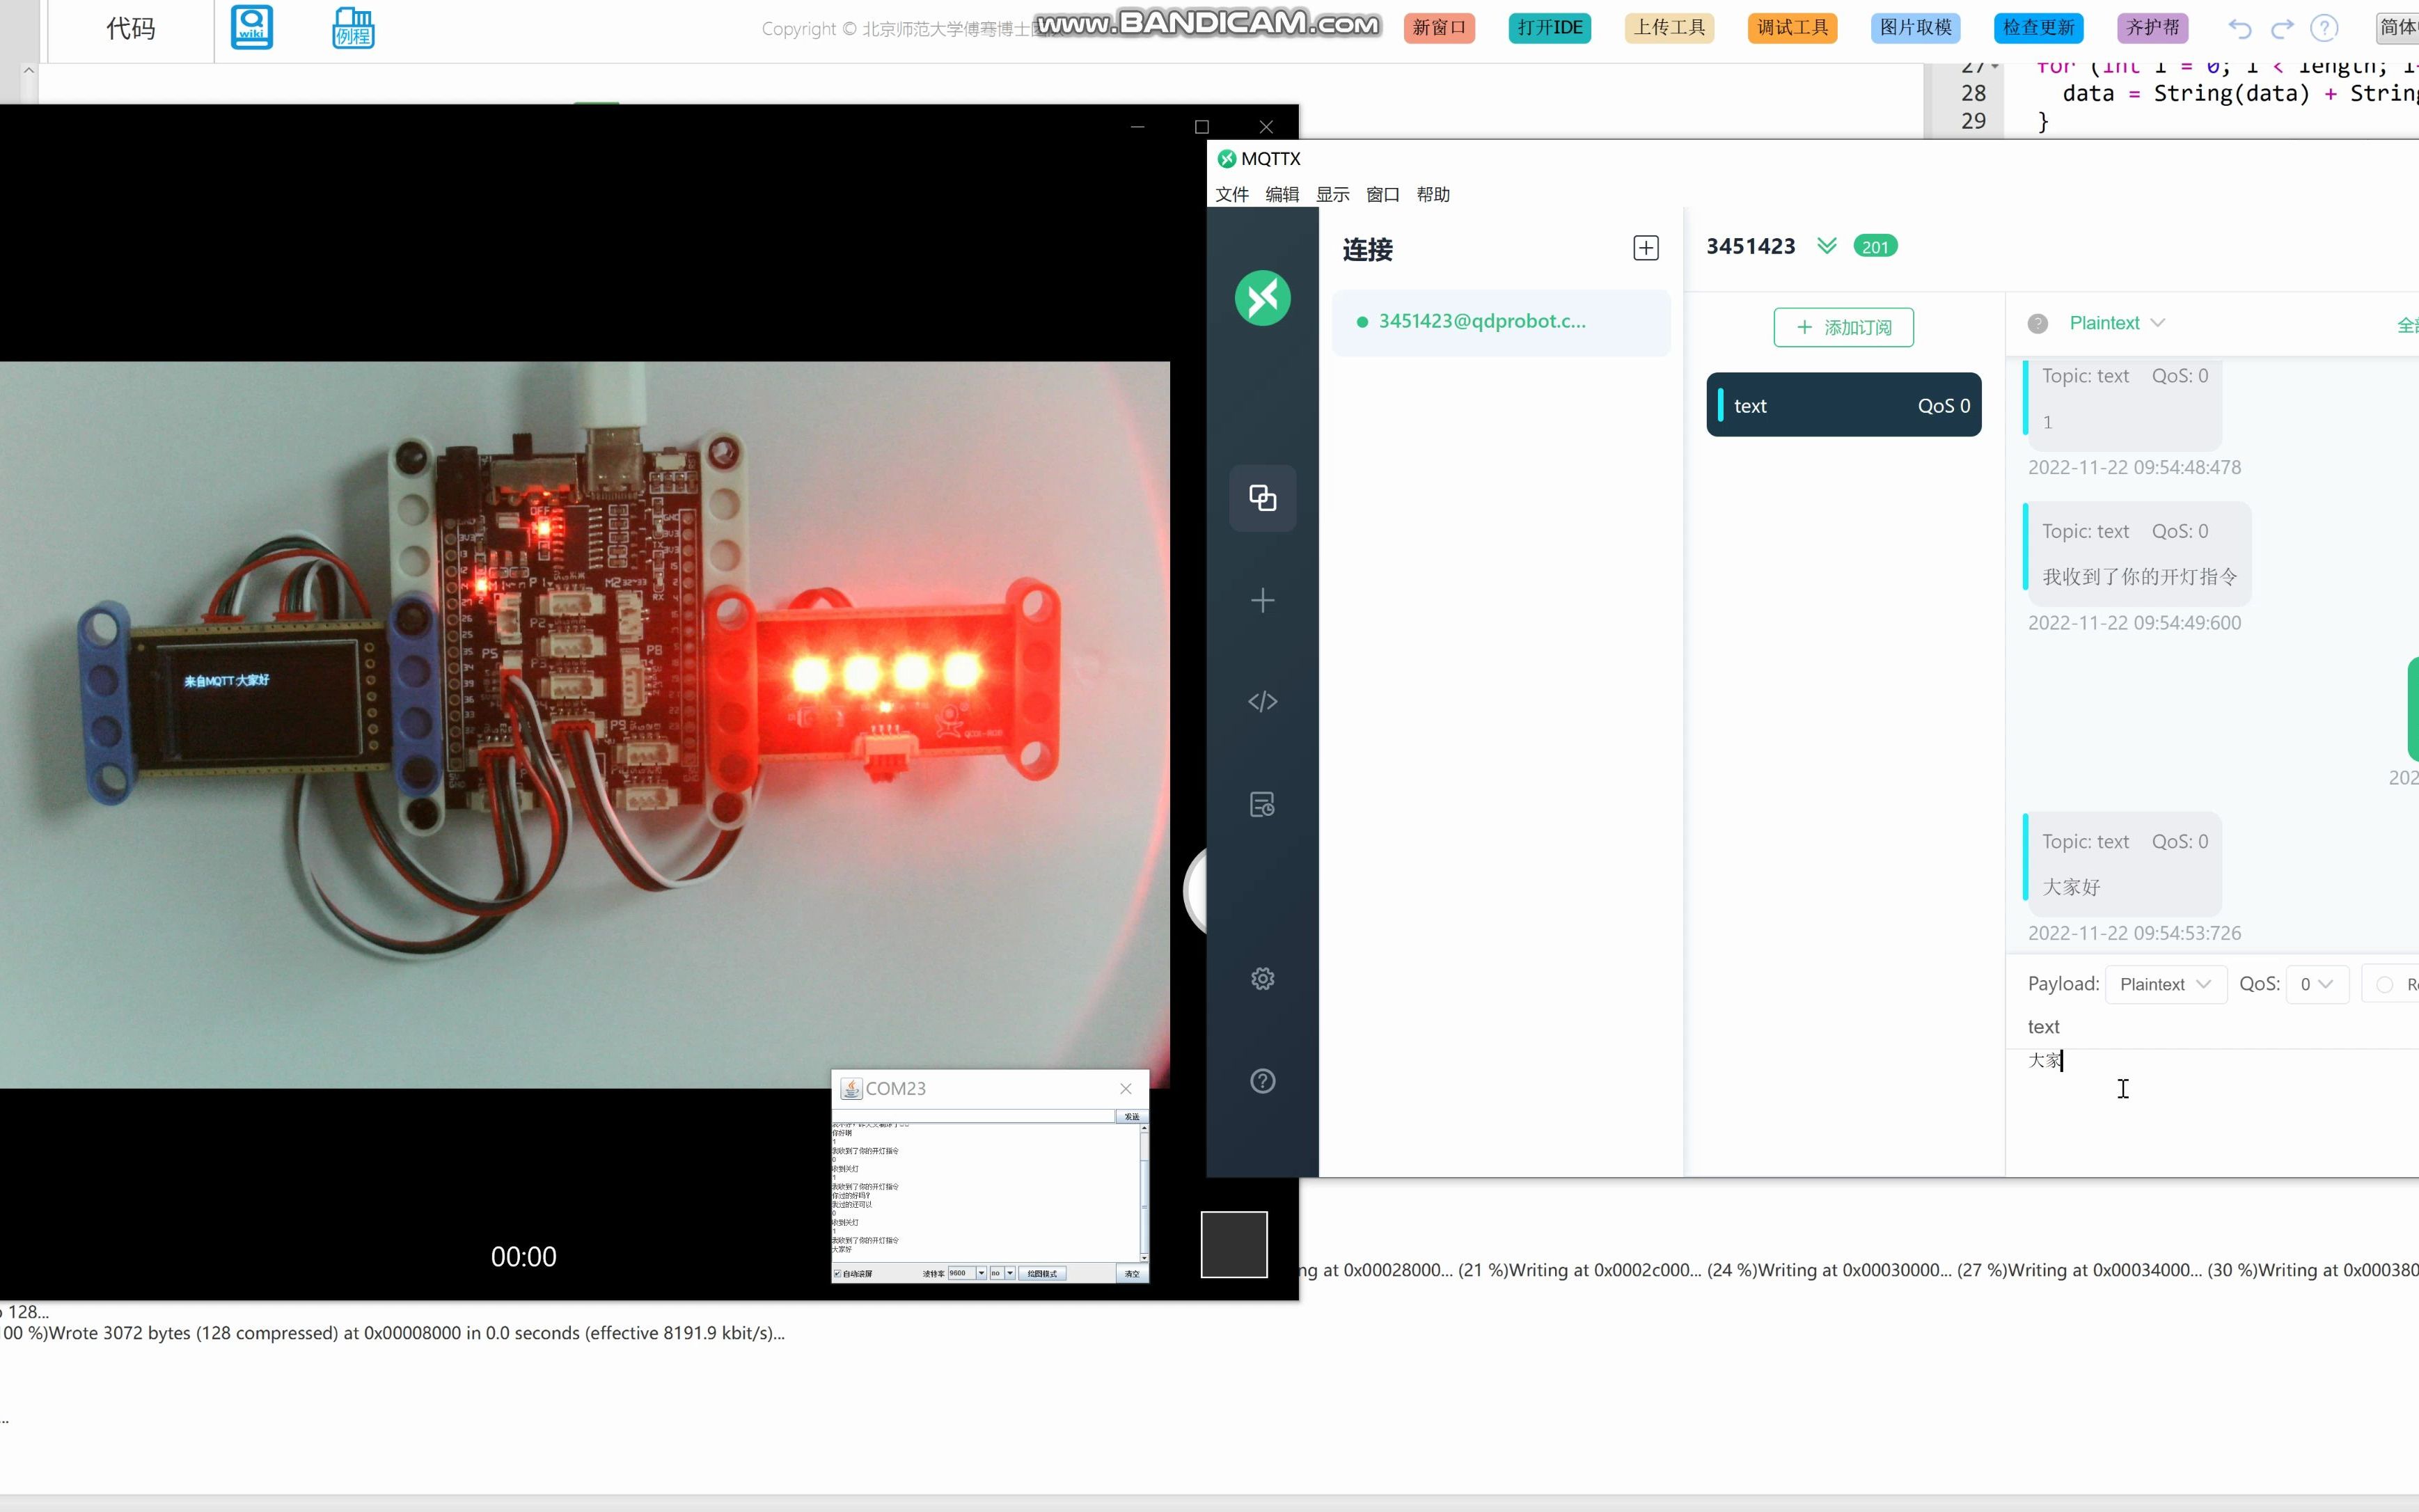The width and height of the screenshot is (2419, 1512).
Task: Open the QoS level dropdown
Action: [2315, 985]
